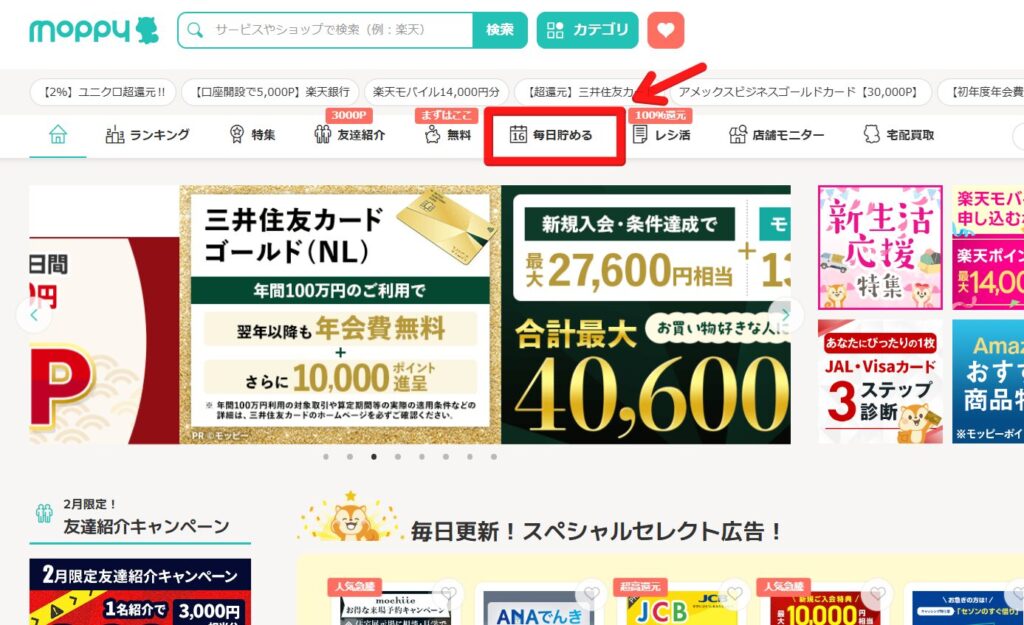Click the 検索 search button
Screen dimensions: 1024x625
[x=500, y=30]
